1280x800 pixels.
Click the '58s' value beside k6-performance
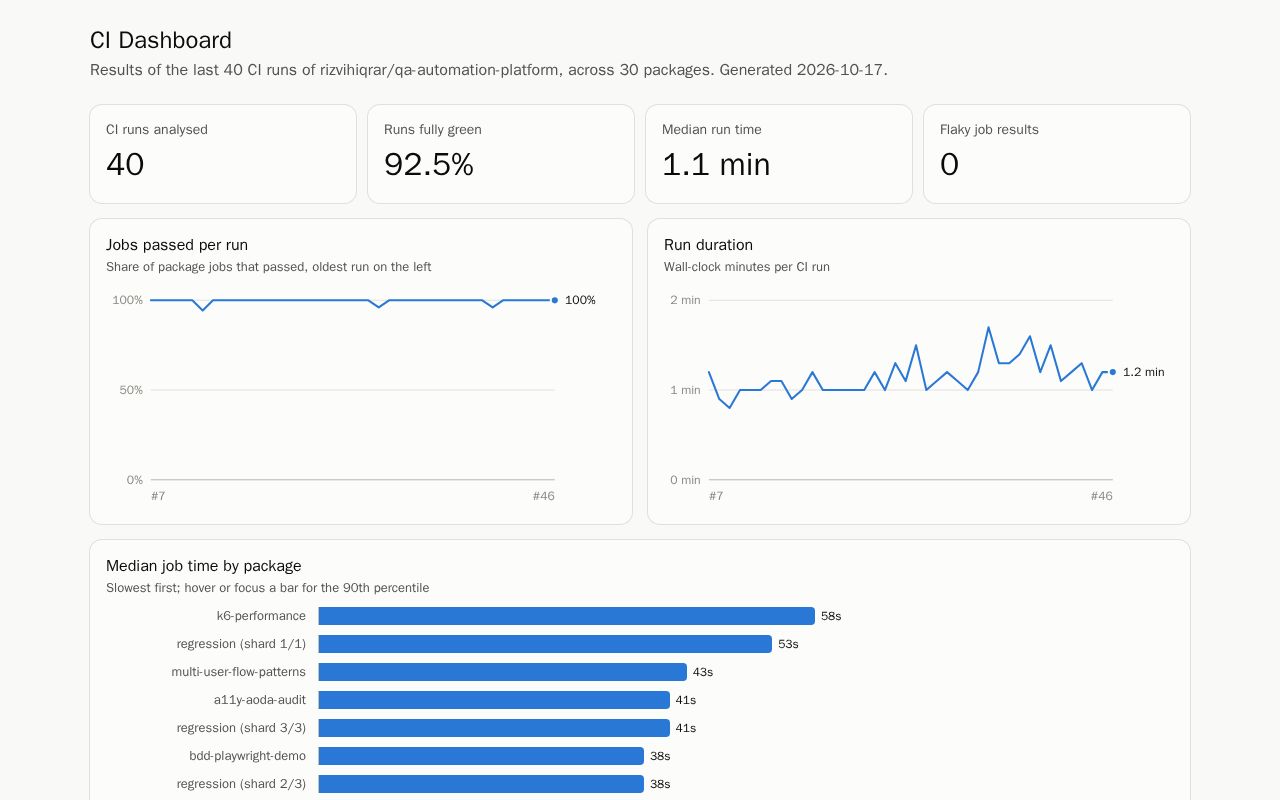click(x=831, y=616)
